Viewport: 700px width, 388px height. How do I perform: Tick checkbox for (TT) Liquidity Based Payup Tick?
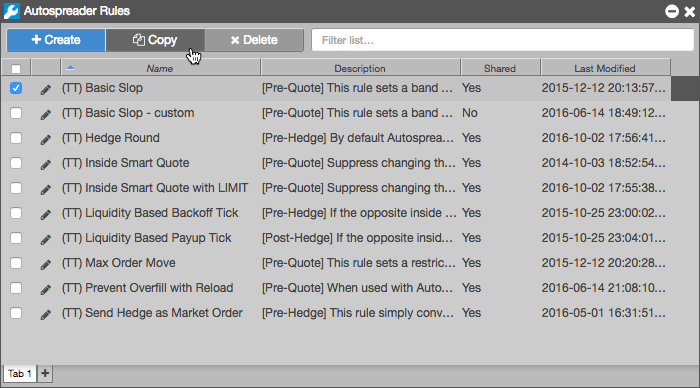[16, 238]
